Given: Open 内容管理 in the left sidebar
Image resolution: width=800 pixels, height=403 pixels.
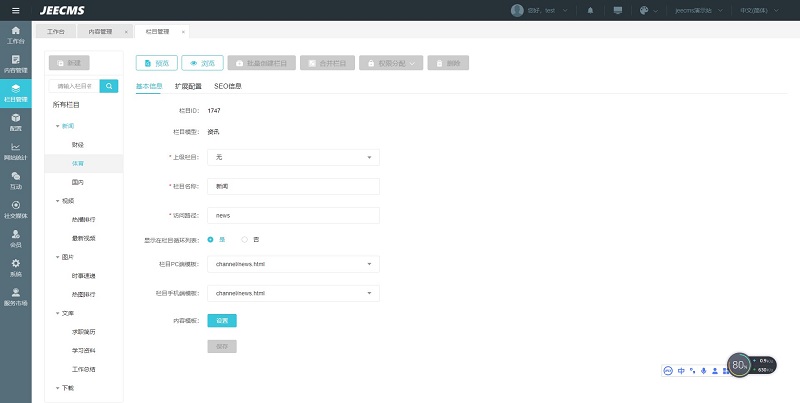Looking at the screenshot, I should [x=15, y=66].
